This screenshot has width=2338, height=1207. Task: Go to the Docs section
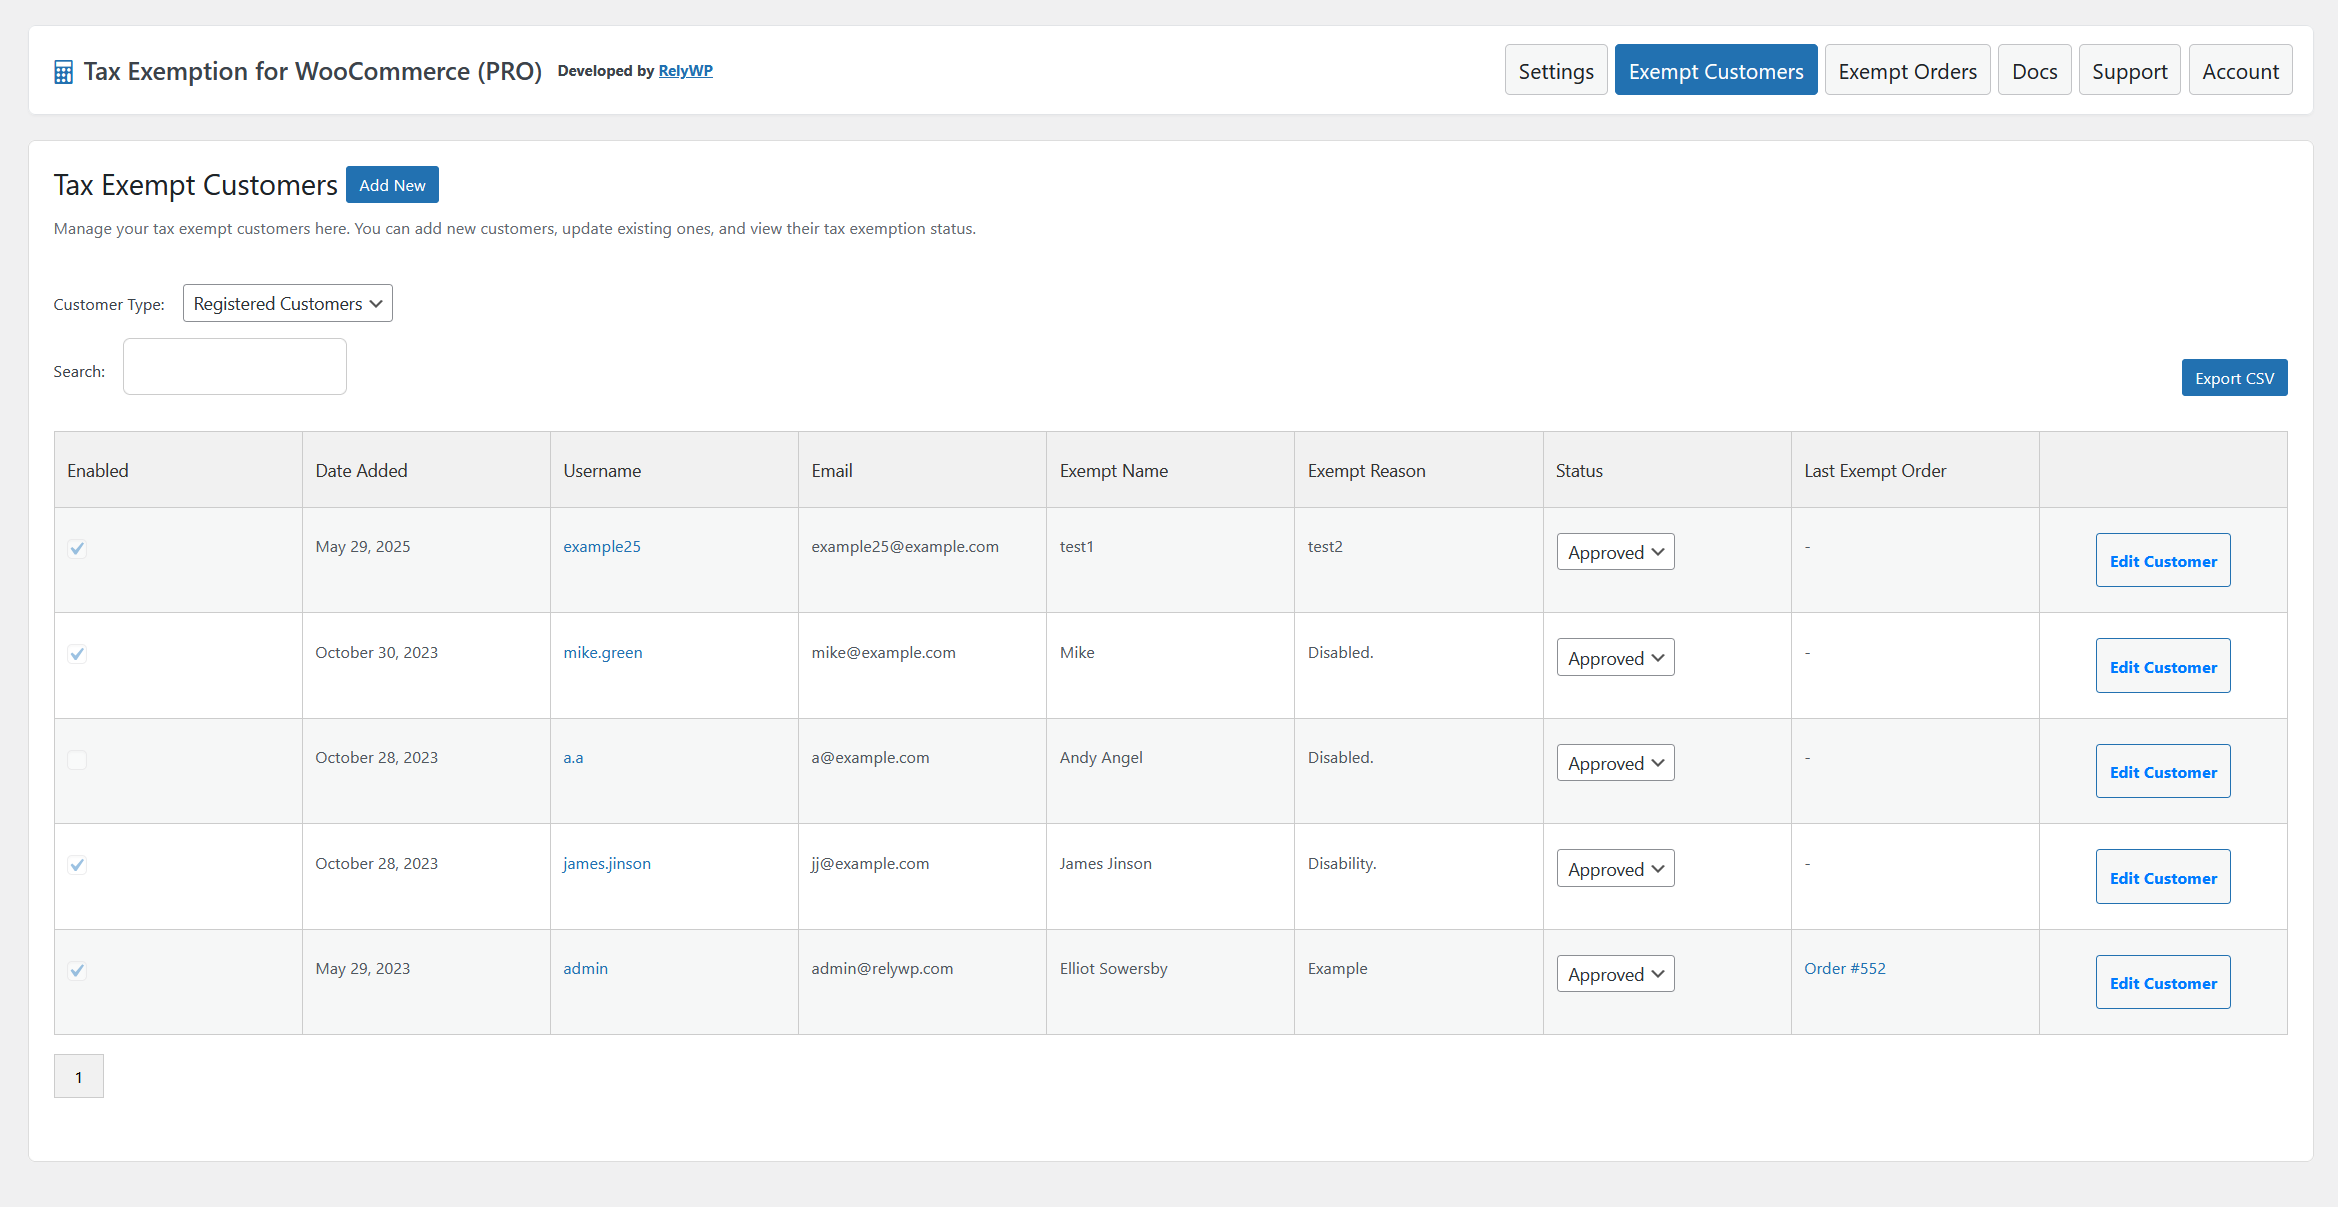pyautogui.click(x=2034, y=70)
